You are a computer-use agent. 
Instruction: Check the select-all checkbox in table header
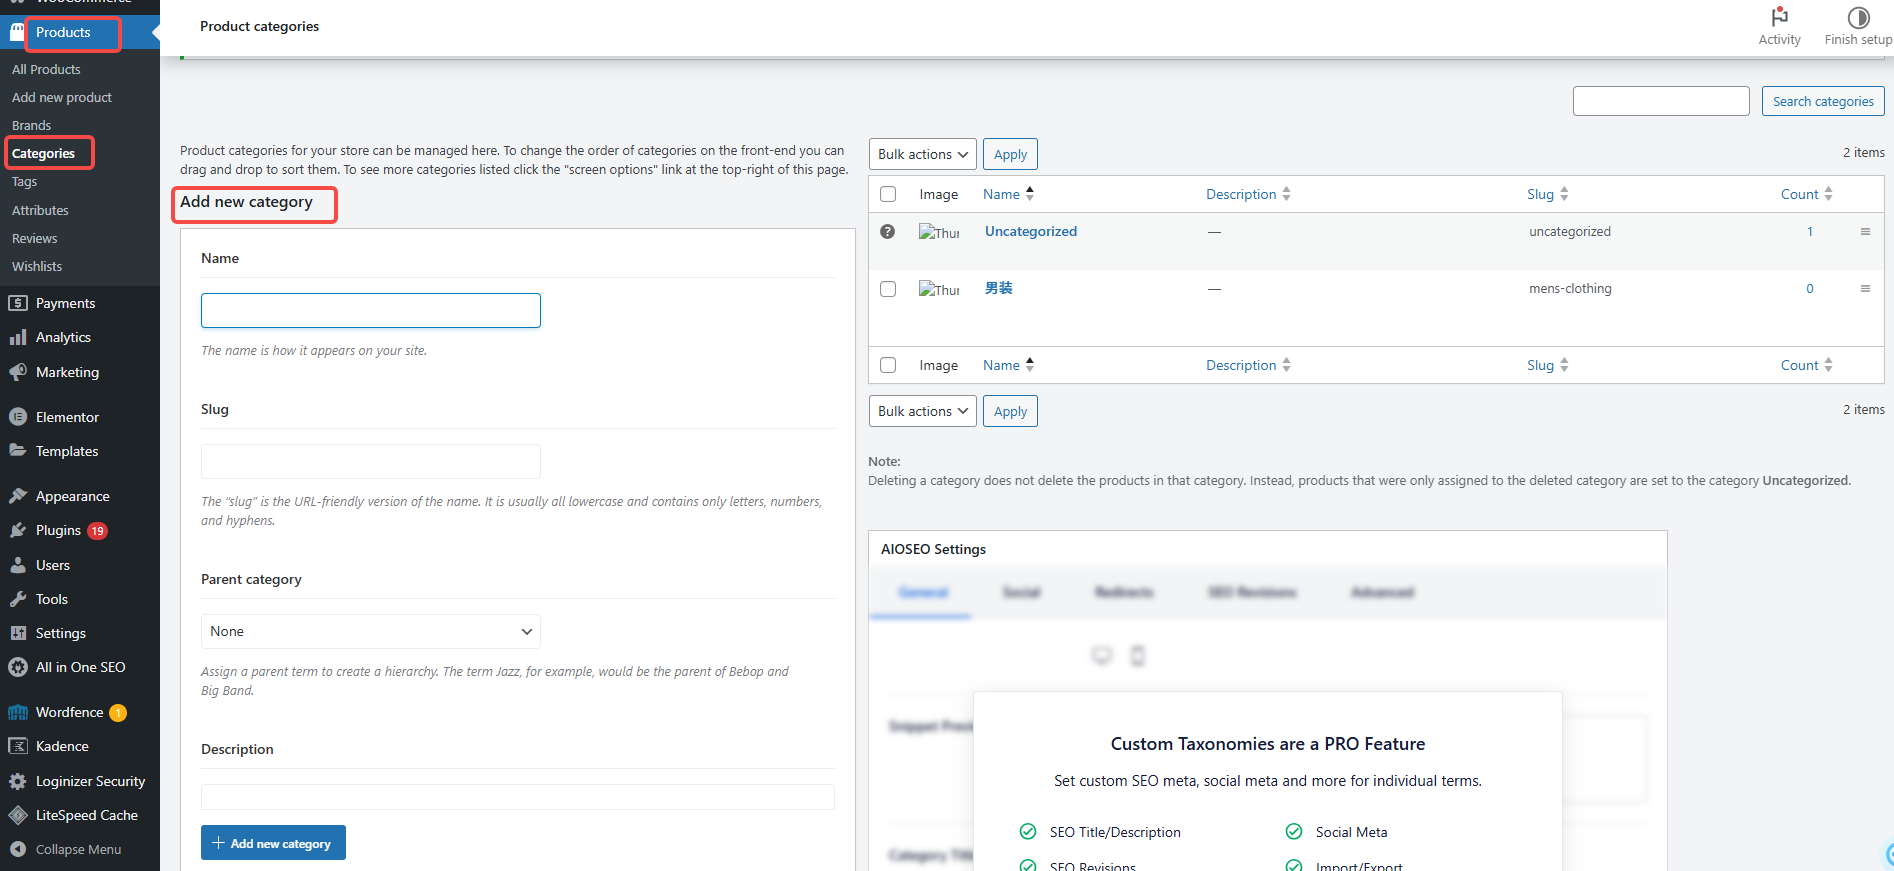[888, 194]
